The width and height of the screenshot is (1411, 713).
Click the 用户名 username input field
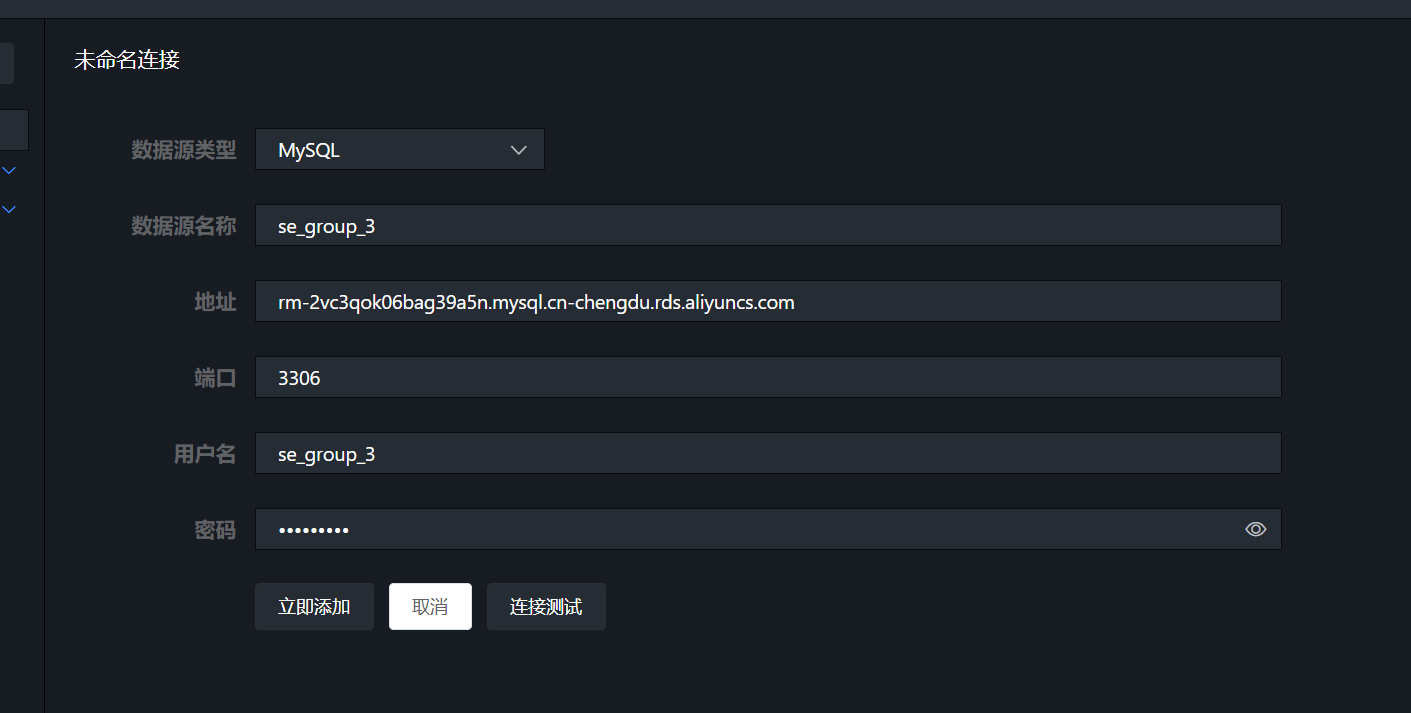pos(768,454)
